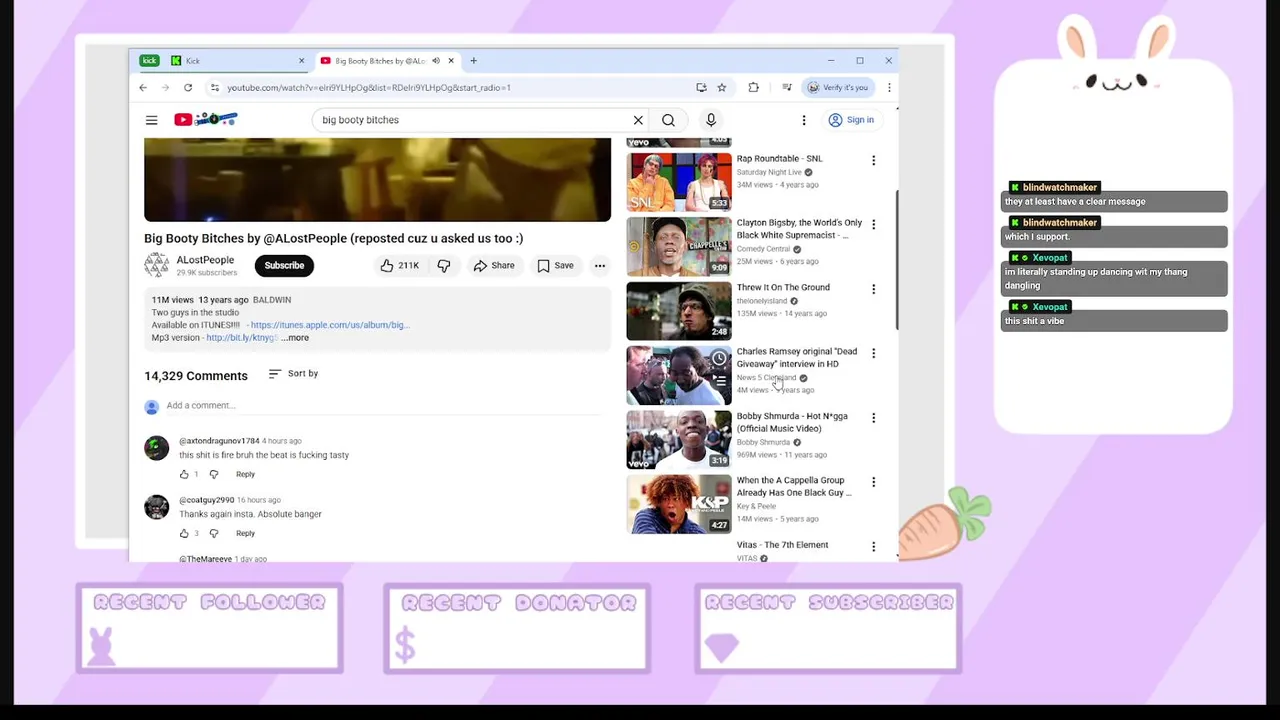1280x720 pixels.
Task: Open a new browser tab
Action: click(473, 61)
